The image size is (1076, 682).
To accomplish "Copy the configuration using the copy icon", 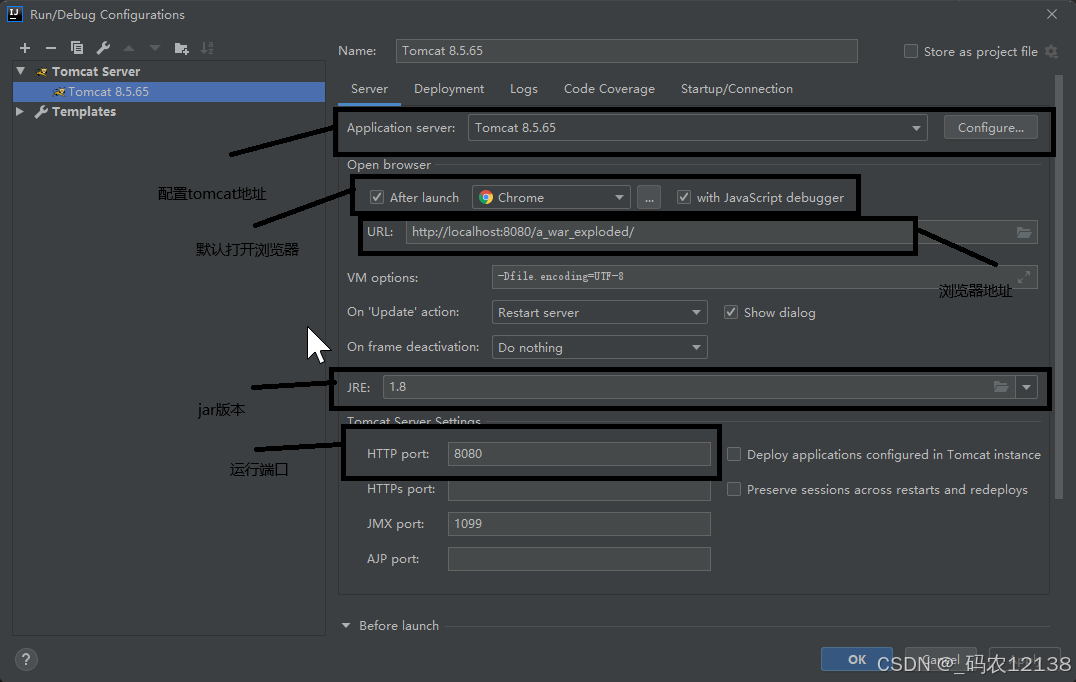I will tap(77, 48).
